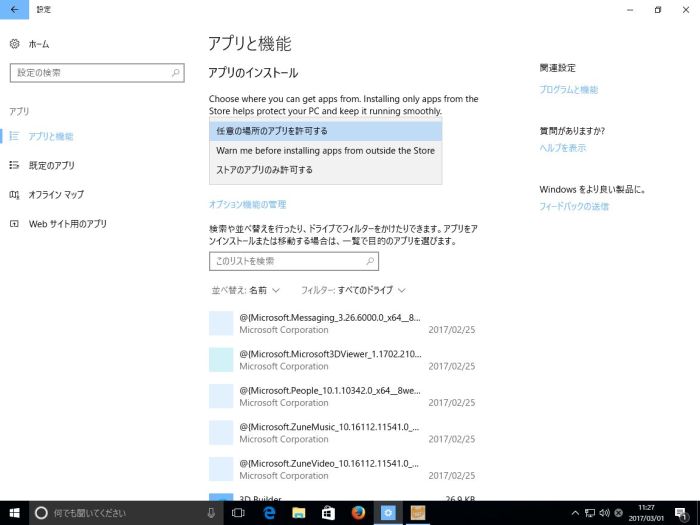
Task: Launch Microsoft Edge from the taskbar
Action: coord(269,512)
